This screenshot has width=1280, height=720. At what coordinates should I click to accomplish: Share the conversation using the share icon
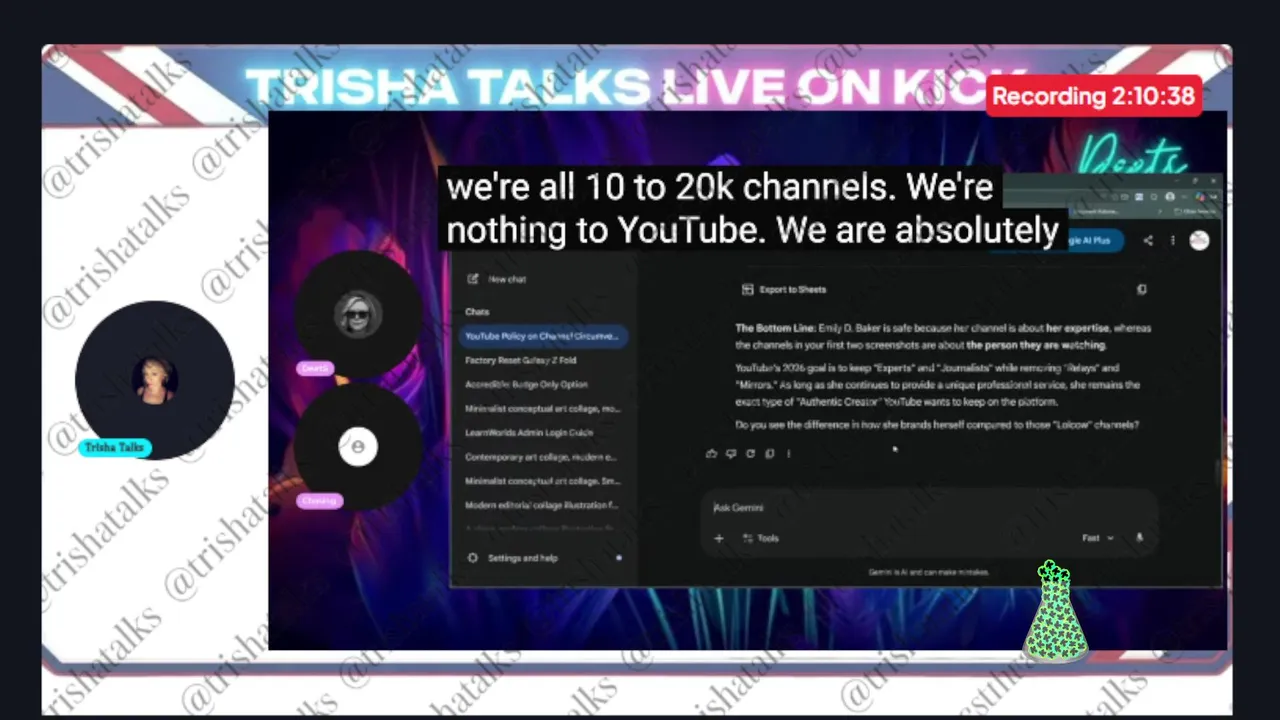[x=1147, y=240]
